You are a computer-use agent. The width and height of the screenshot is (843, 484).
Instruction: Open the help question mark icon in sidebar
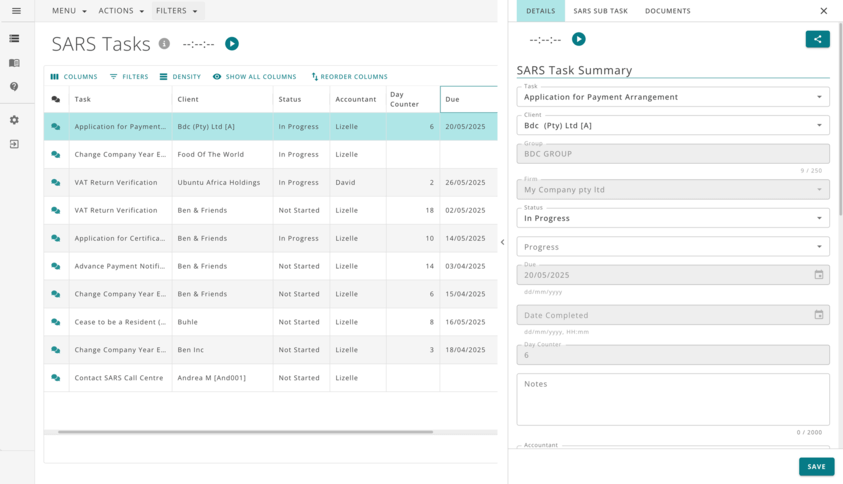coord(14,87)
